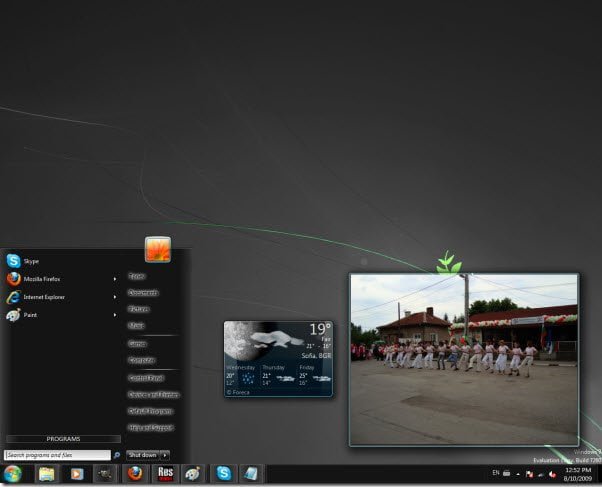Open Help and Support entry

tap(151, 428)
